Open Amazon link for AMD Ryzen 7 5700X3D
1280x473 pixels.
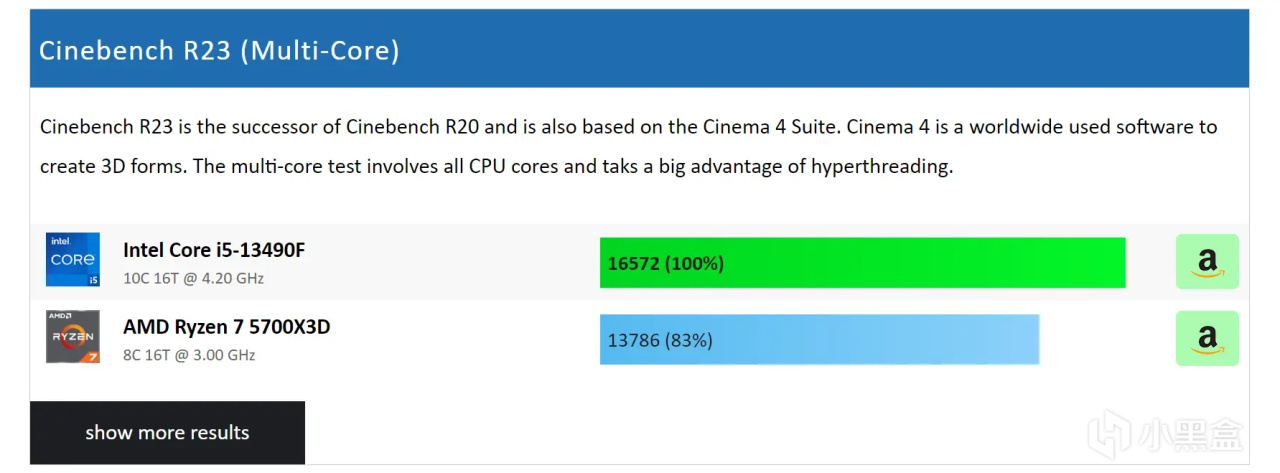pos(1207,338)
